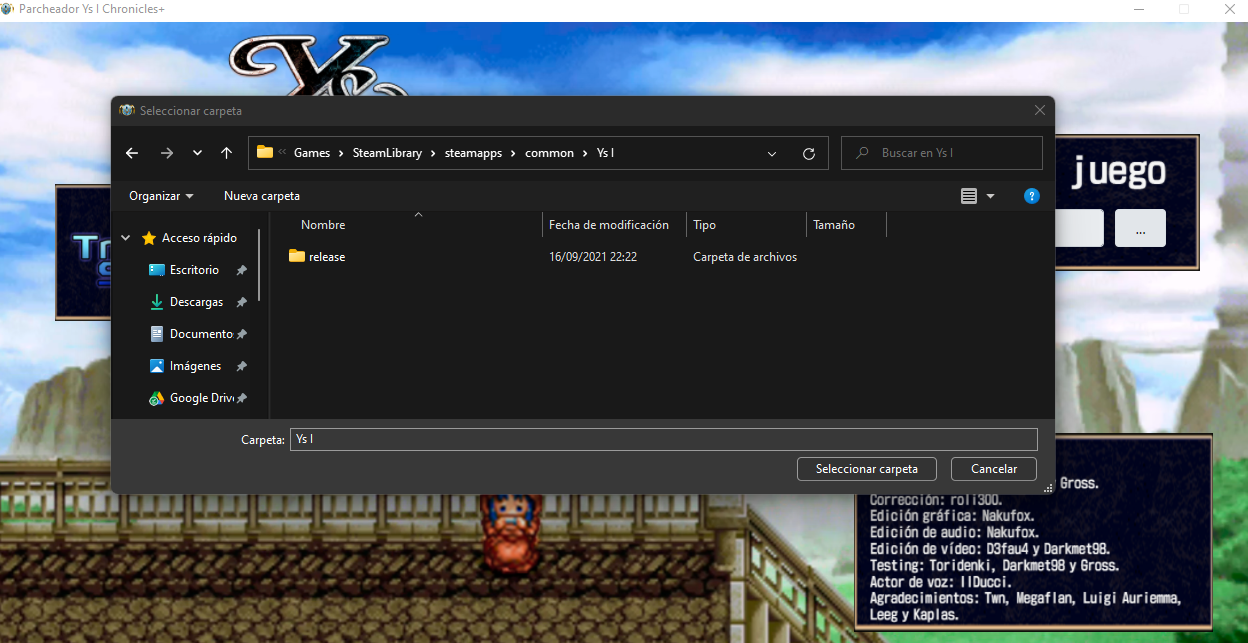
Task: Select common in the breadcrumb path
Action: (549, 153)
